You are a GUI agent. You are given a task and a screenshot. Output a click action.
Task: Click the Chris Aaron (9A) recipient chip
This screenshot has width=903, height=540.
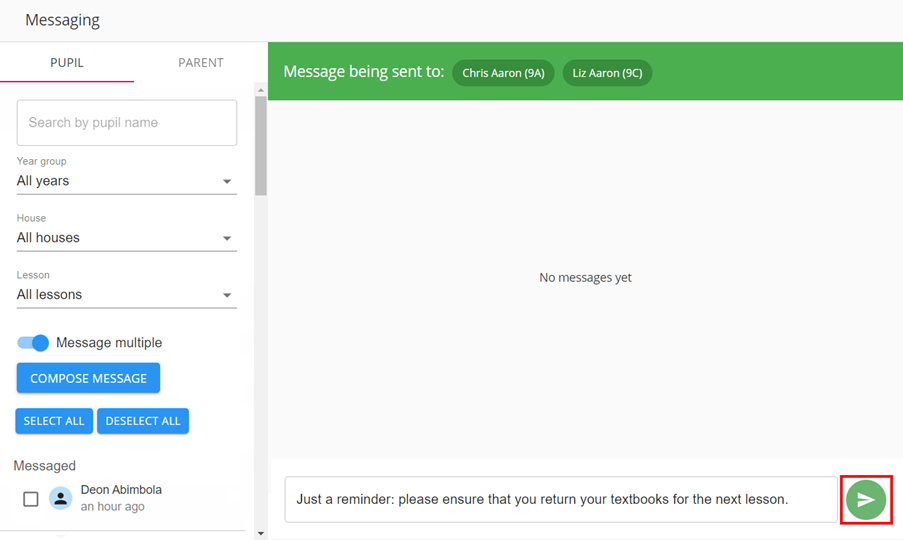click(503, 73)
